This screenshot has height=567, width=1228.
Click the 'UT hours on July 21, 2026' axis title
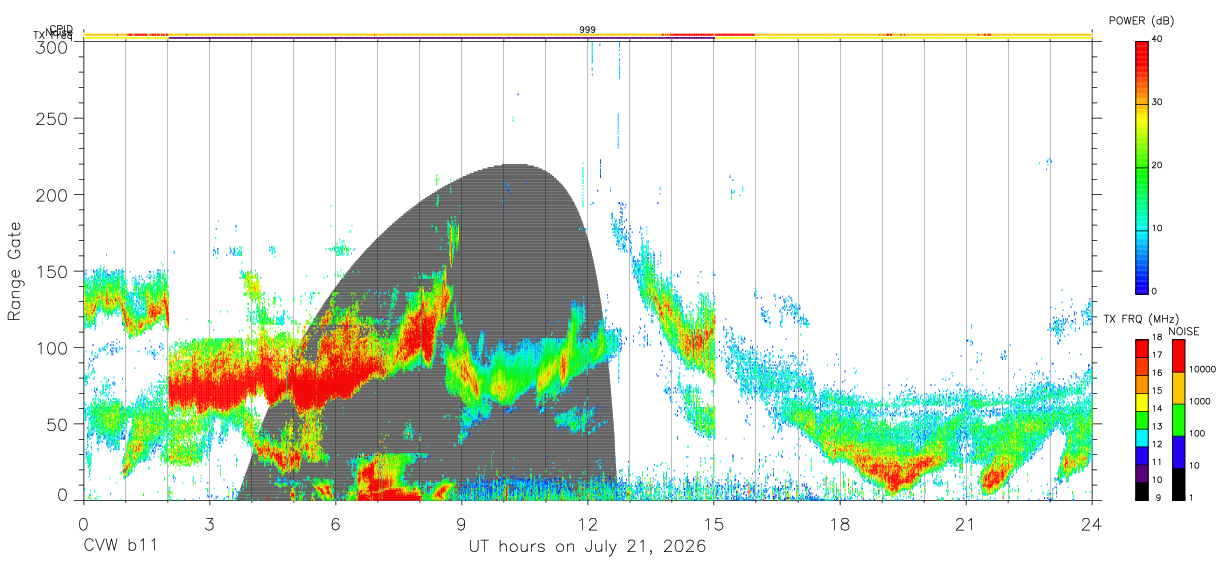point(587,547)
